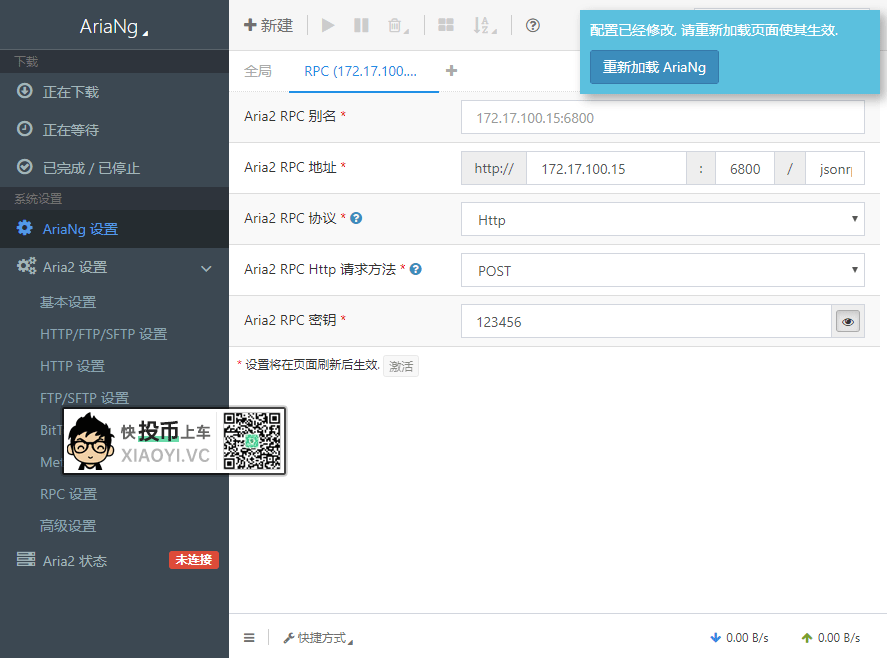Viewport: 887px width, 658px height.
Task: Click the 新建 new task button
Action: coord(268,25)
